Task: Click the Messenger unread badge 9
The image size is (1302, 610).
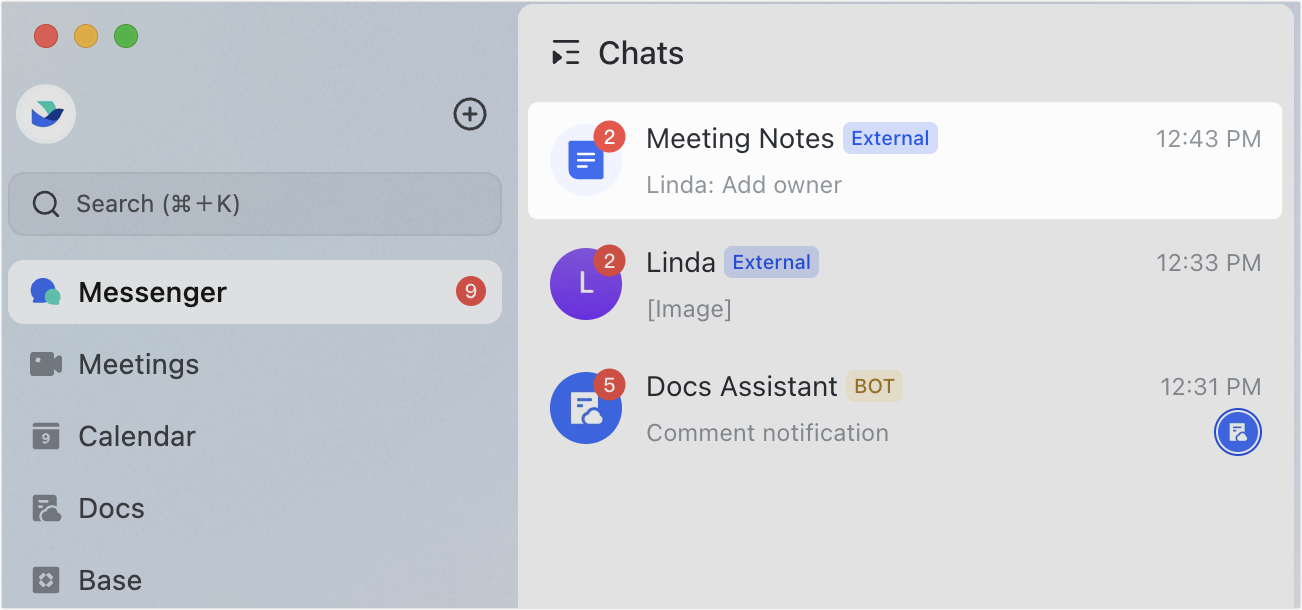Action: click(470, 292)
